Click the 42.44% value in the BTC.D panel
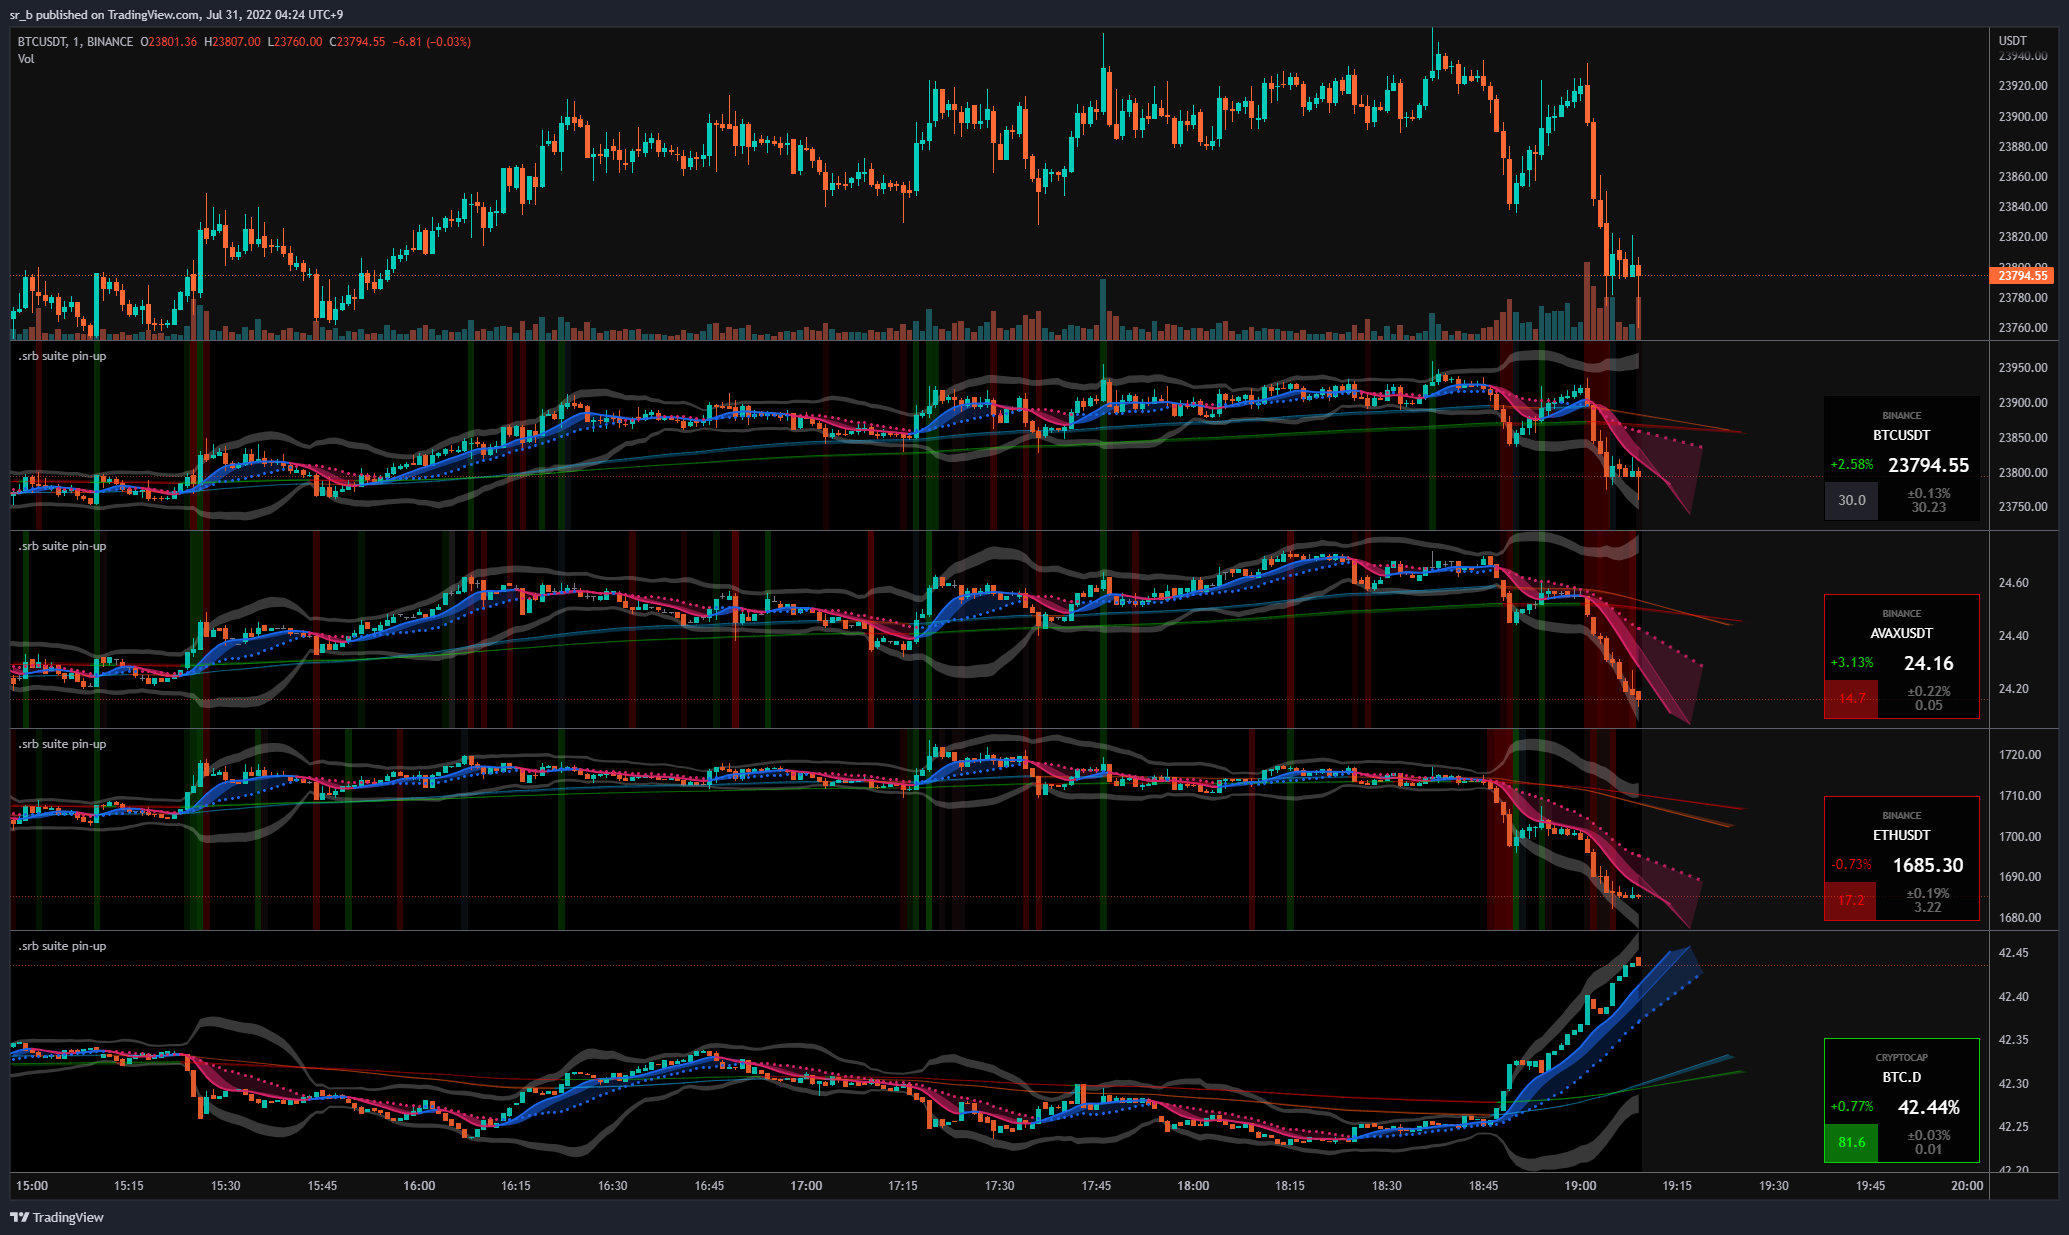2069x1235 pixels. 1929,1107
